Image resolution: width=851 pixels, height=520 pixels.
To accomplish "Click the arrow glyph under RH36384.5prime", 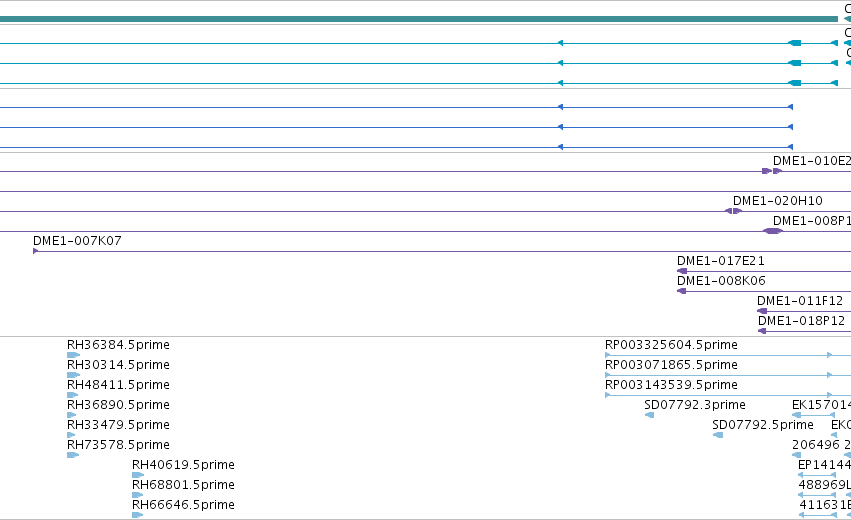I will point(73,355).
